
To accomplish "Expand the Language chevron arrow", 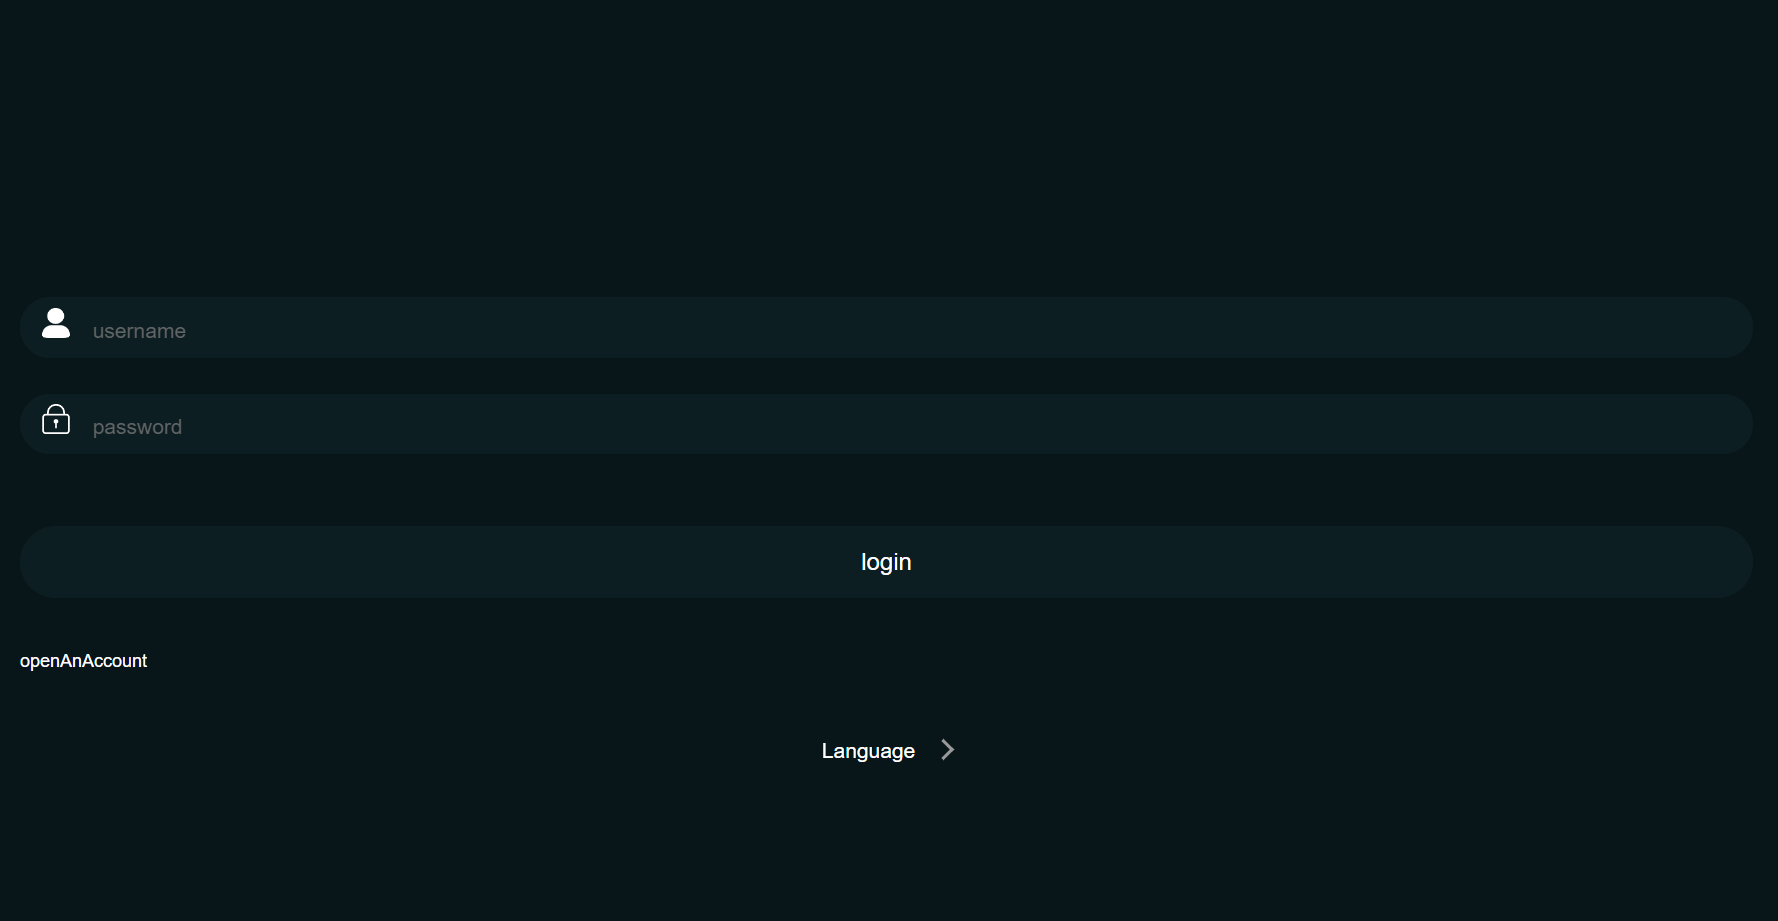I will (x=947, y=750).
